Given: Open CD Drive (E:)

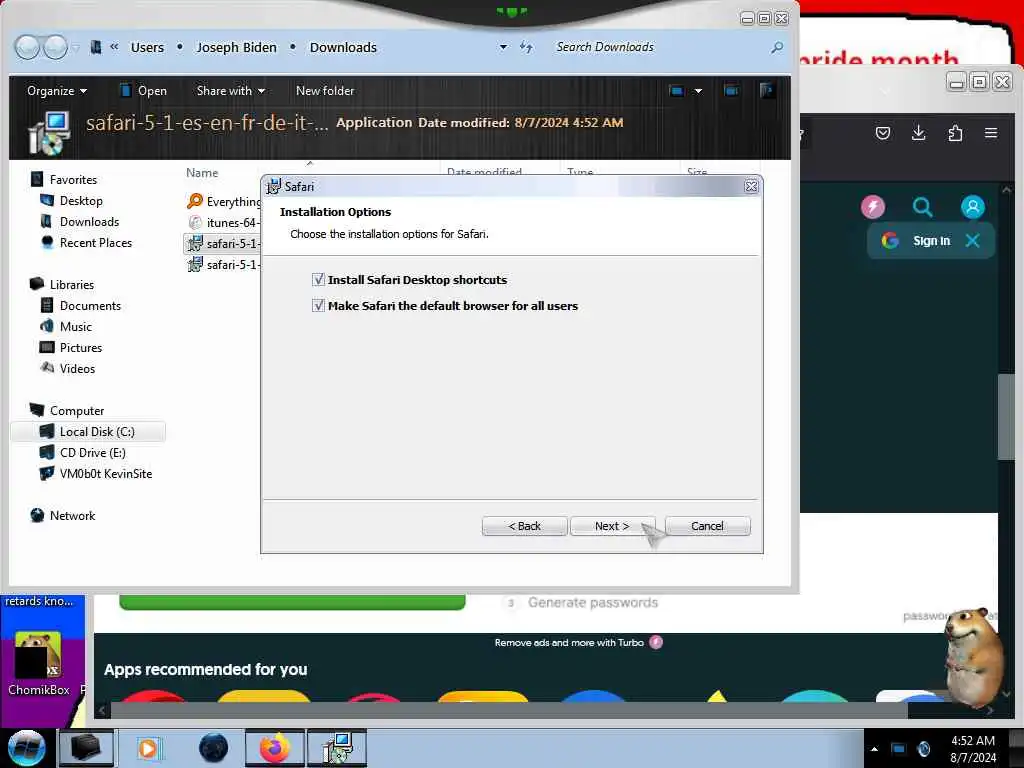Looking at the screenshot, I should coord(82,453).
